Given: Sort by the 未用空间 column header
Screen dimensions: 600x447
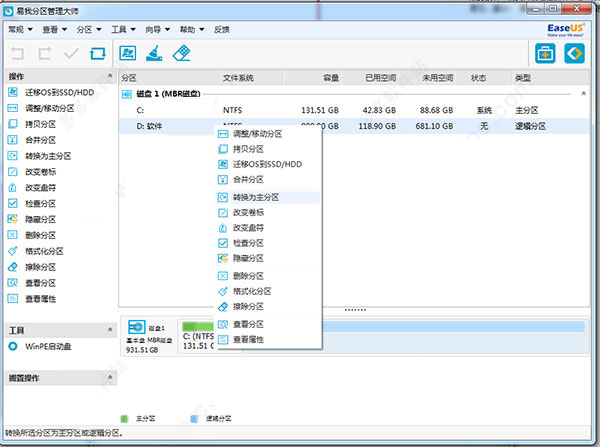Looking at the screenshot, I should pyautogui.click(x=426, y=78).
